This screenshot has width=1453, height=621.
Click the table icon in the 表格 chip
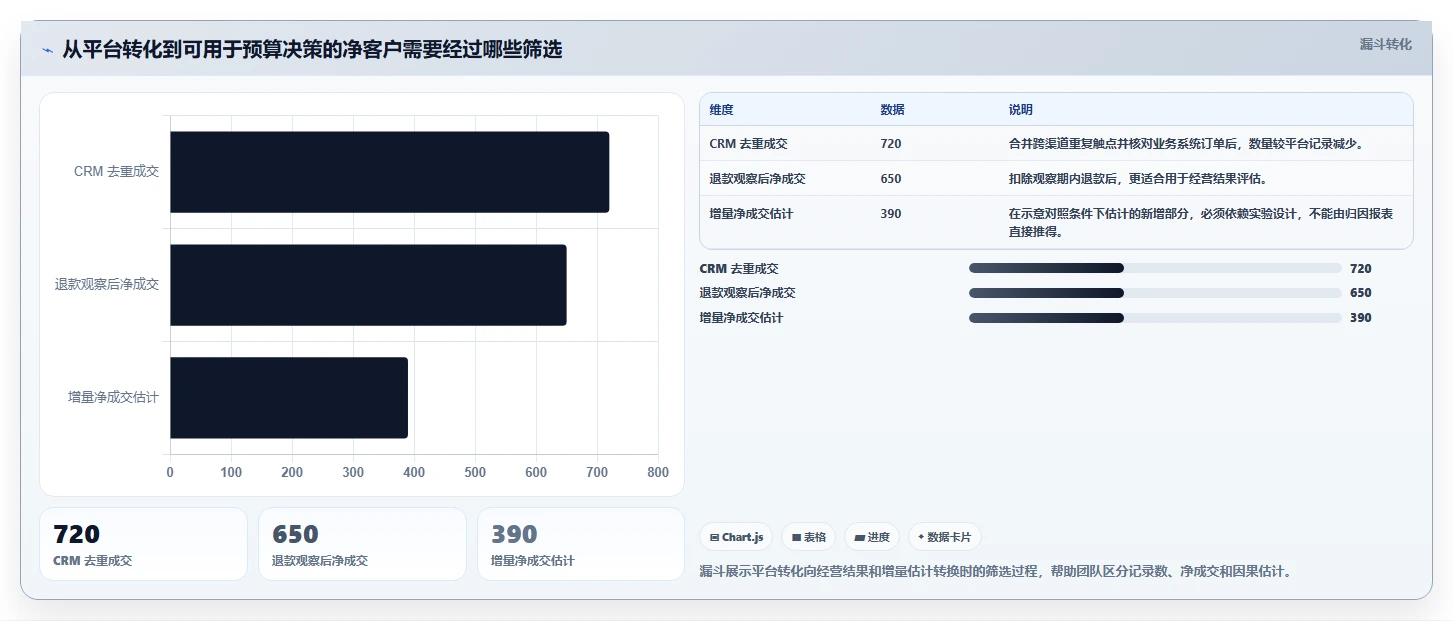pyautogui.click(x=796, y=538)
